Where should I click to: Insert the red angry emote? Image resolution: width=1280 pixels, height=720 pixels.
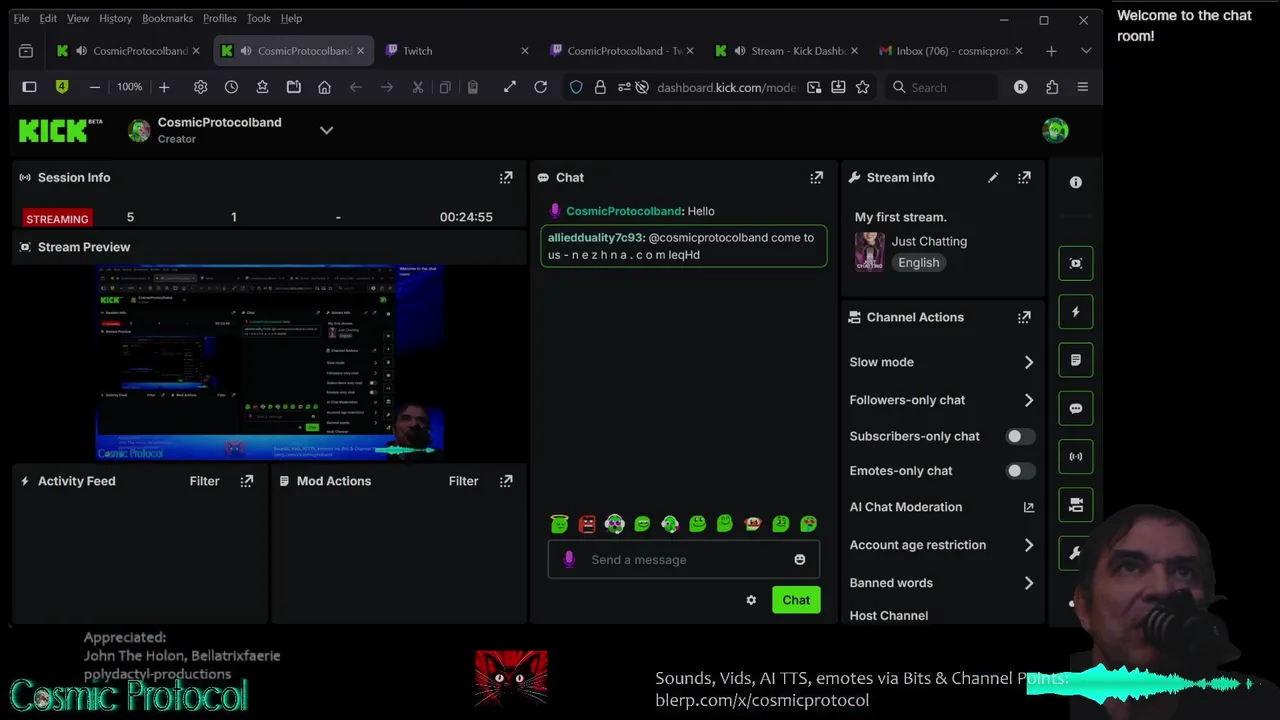[587, 523]
